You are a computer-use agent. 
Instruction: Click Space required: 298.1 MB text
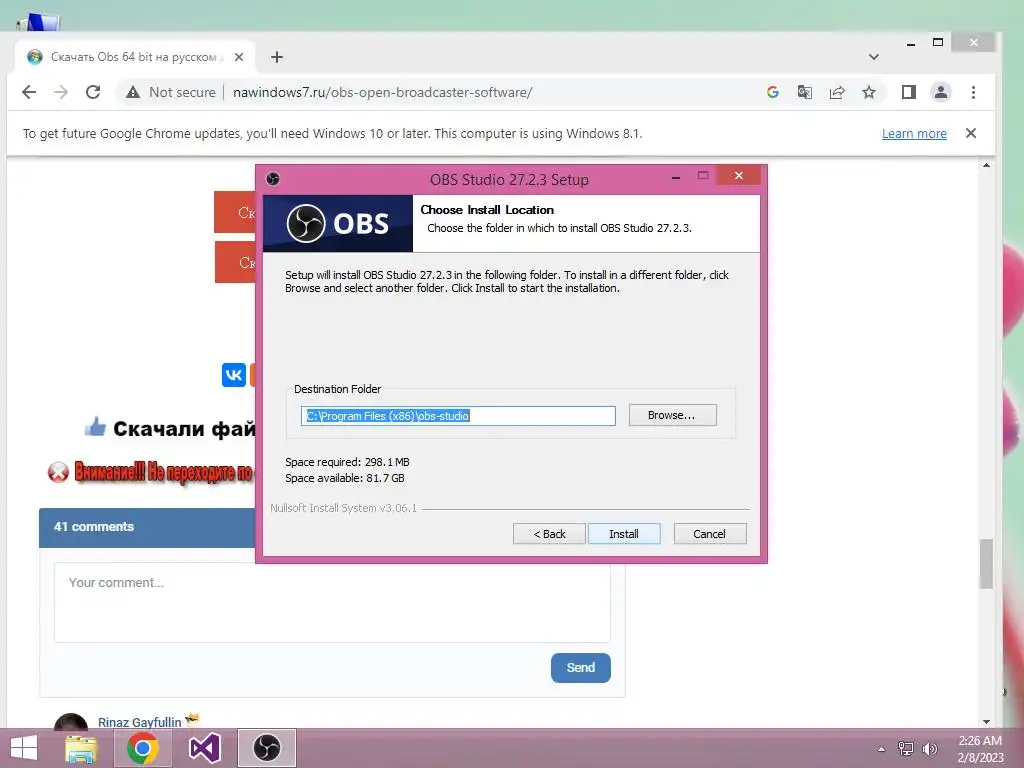tap(347, 462)
